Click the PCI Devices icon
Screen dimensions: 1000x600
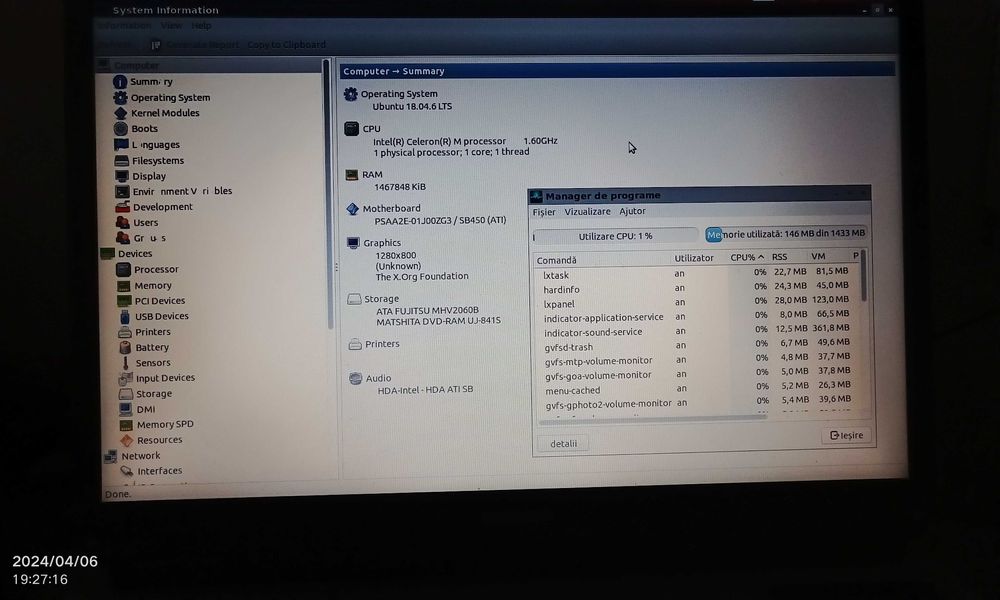(124, 301)
